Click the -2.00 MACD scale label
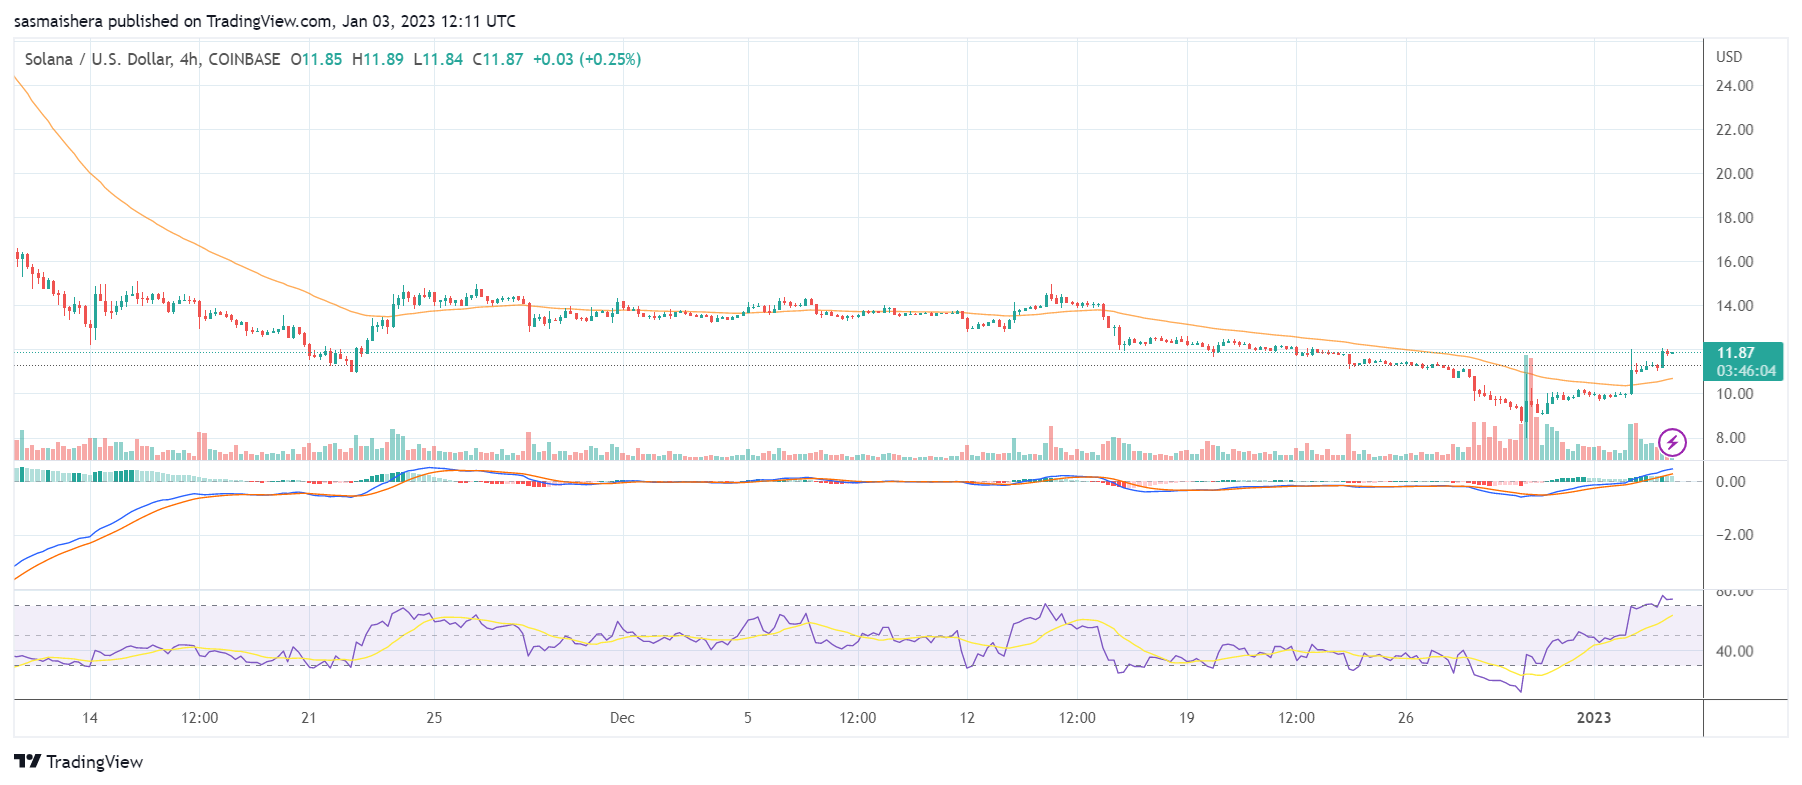Image resolution: width=1802 pixels, height=785 pixels. click(x=1734, y=535)
